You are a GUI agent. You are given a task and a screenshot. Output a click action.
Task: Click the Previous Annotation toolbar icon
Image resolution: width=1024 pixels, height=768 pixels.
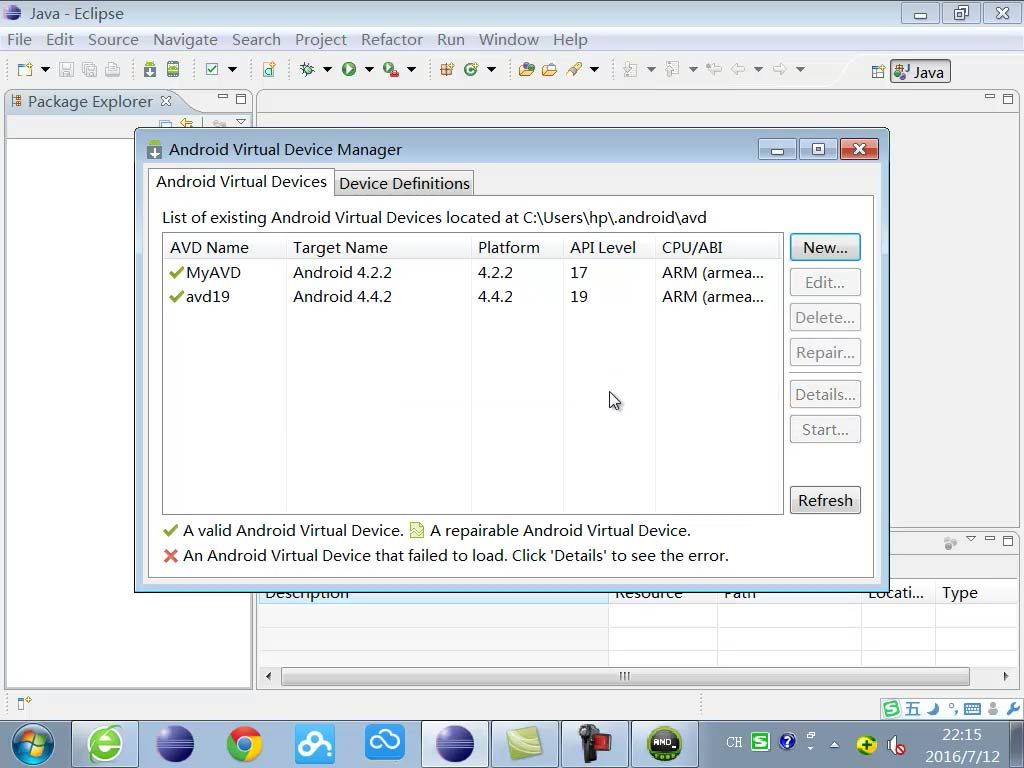coord(672,69)
